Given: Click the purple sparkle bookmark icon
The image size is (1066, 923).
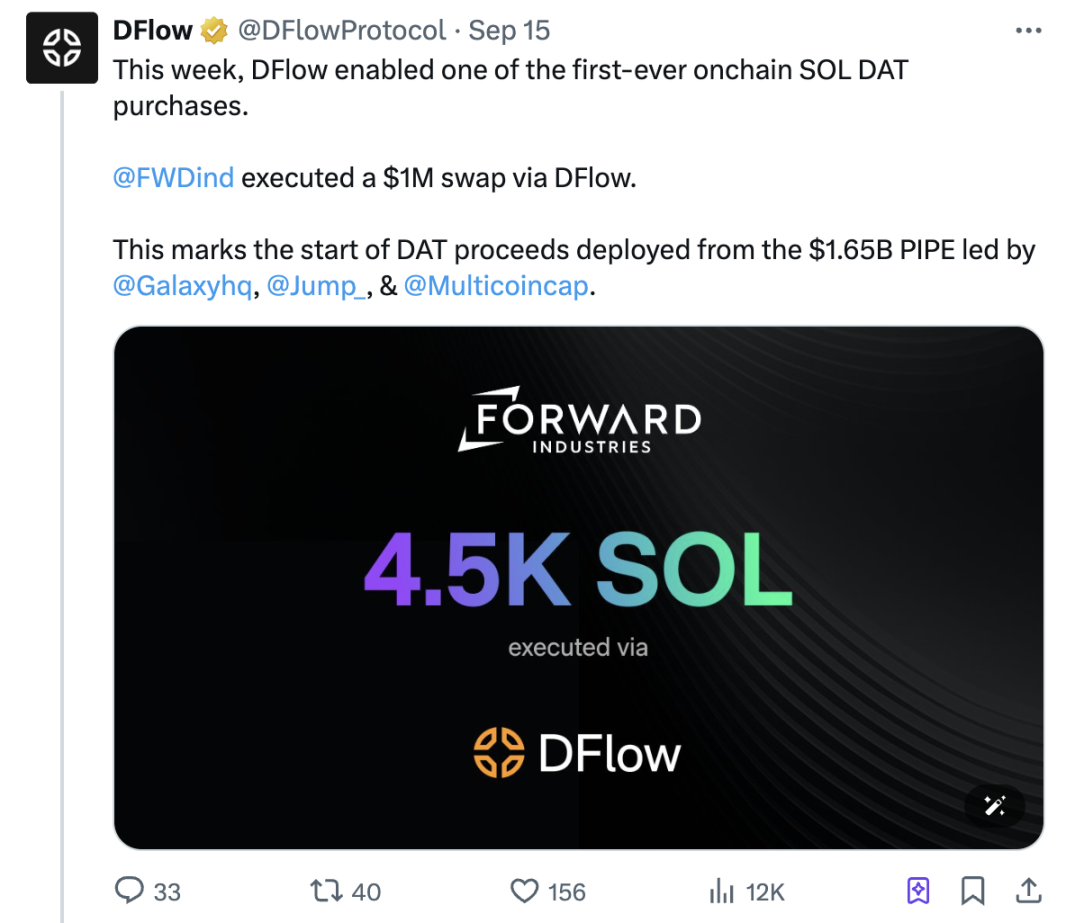Looking at the screenshot, I should 918,890.
